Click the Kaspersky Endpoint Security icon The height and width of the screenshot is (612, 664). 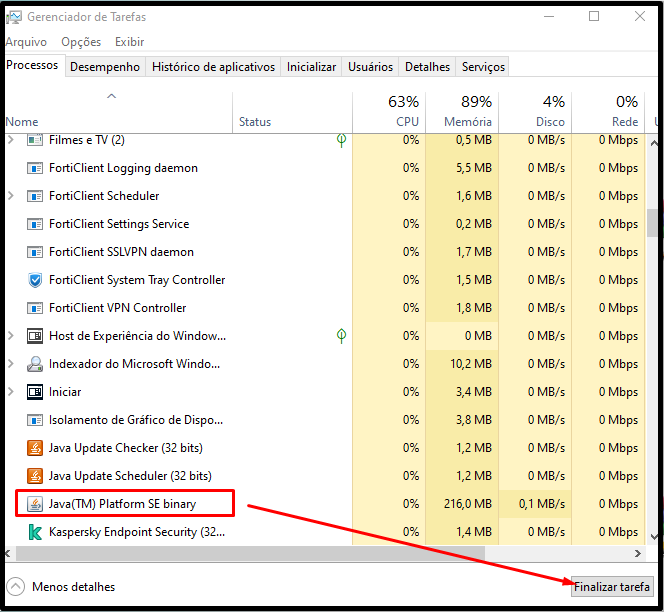point(35,532)
